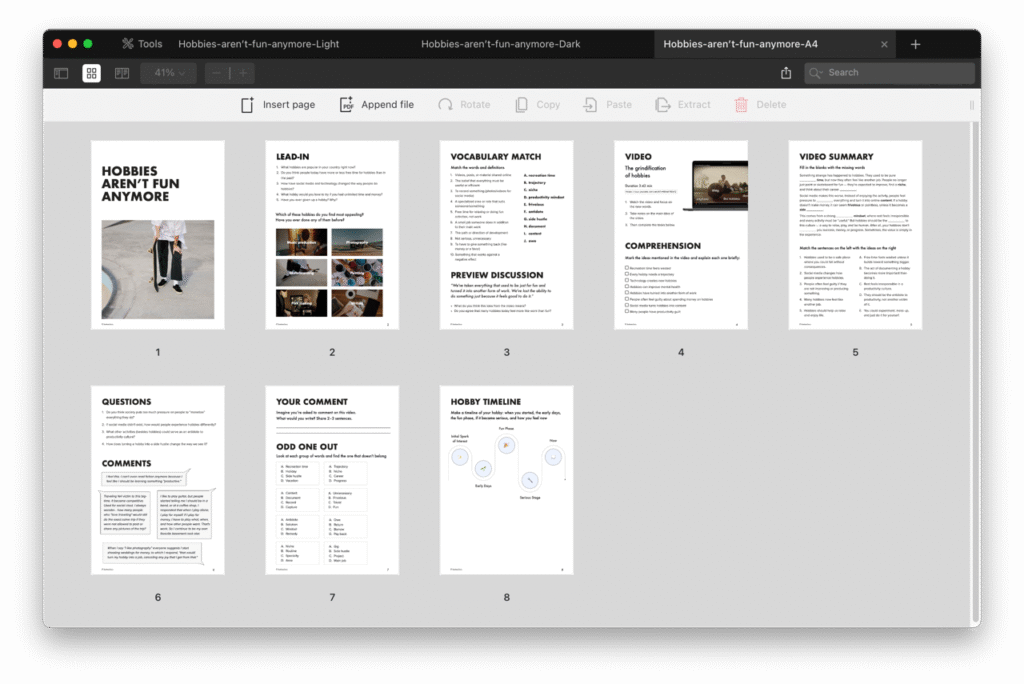This screenshot has width=1024, height=684.
Task: Click the Rotate page icon
Action: 442,105
